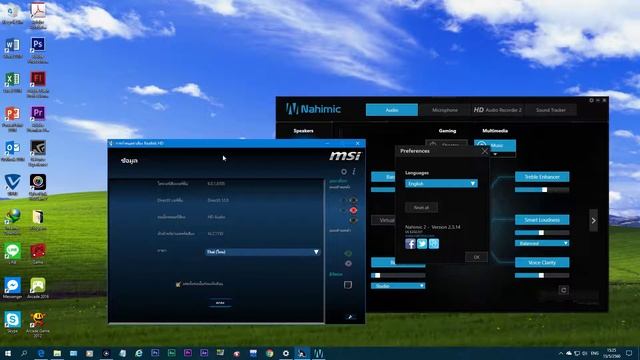
Task: Adjust the Voice Clarity slider
Action: (542, 276)
